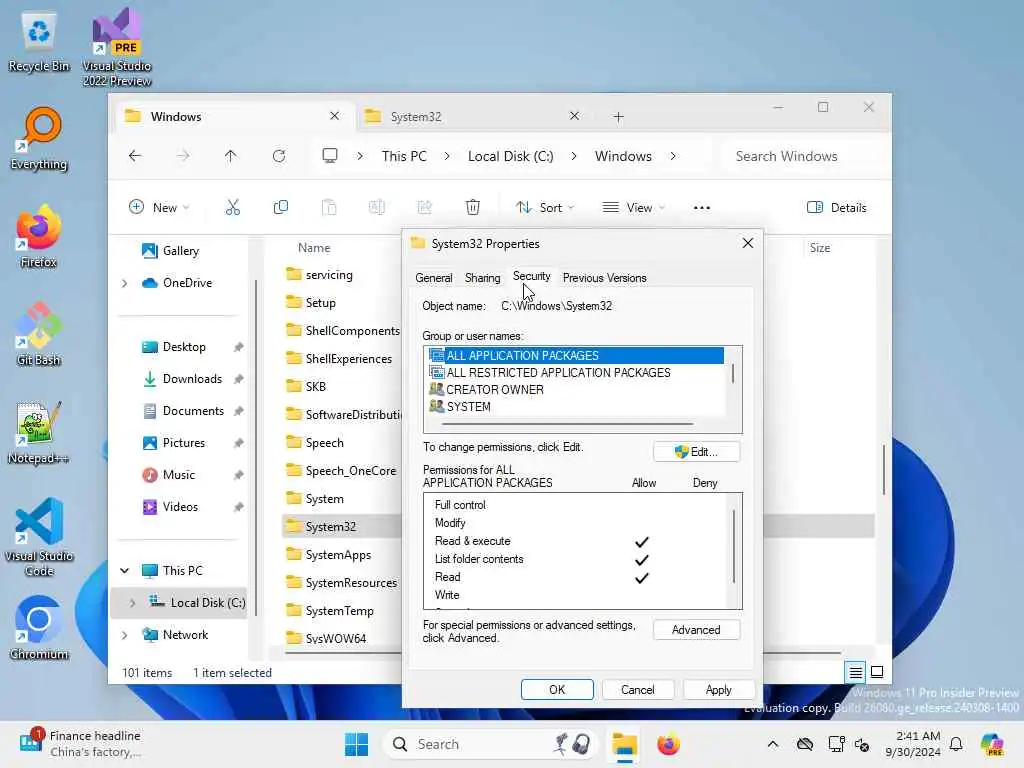Select the Speech_OneCore folder

351,471
